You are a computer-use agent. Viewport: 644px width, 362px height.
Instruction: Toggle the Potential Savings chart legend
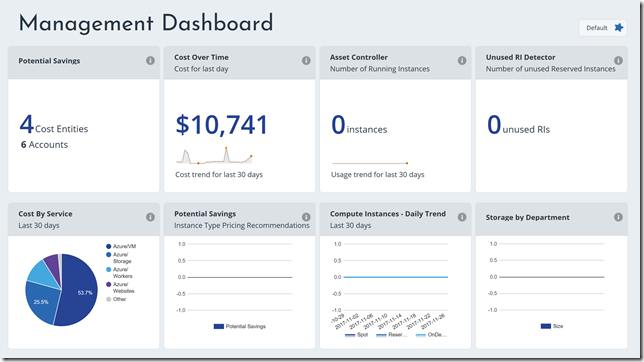[240, 326]
